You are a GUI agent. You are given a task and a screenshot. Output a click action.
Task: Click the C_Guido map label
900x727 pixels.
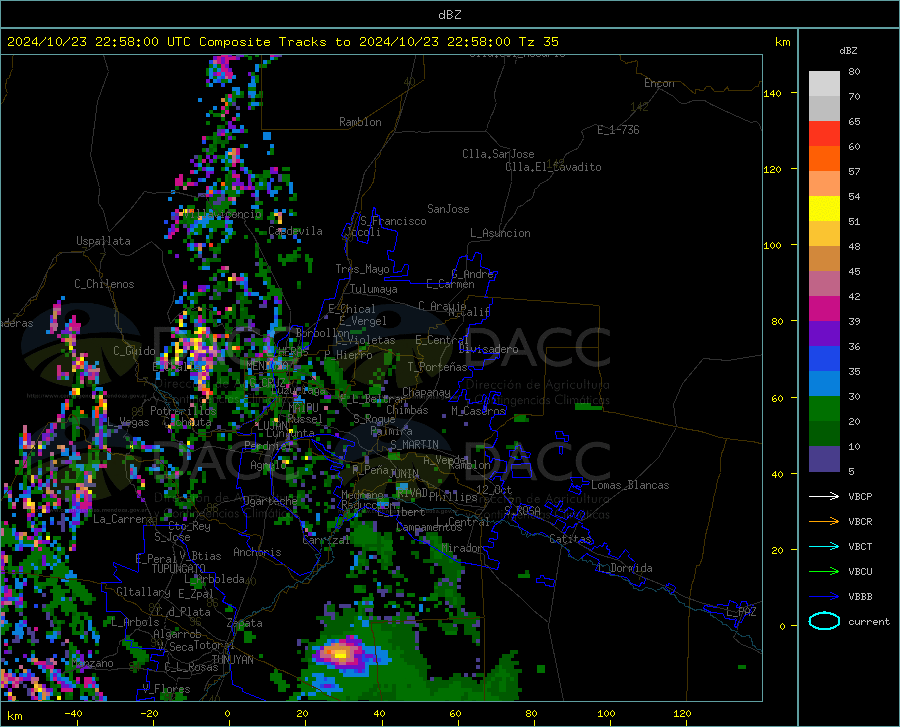pyautogui.click(x=134, y=351)
